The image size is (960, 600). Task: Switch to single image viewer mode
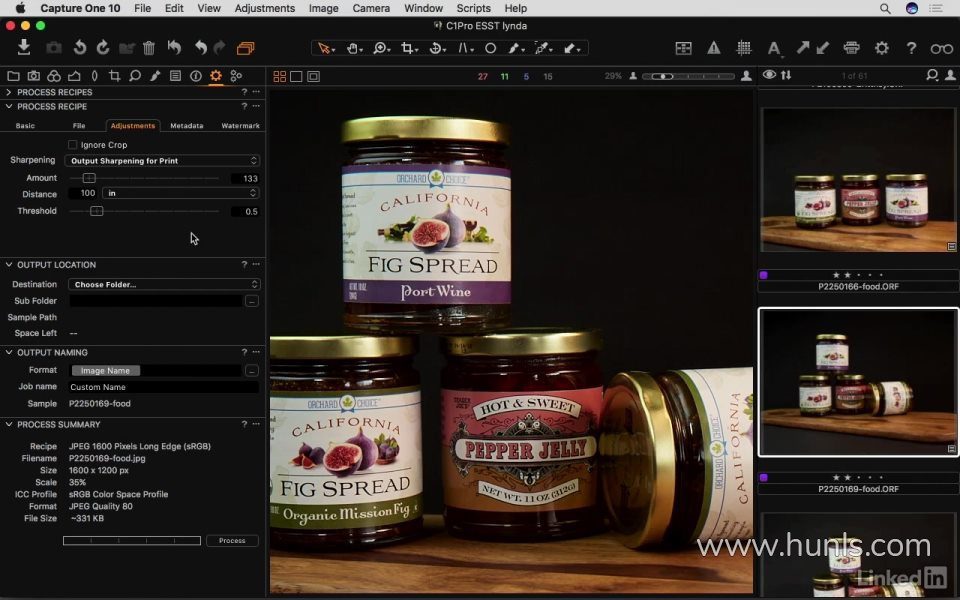click(x=297, y=76)
